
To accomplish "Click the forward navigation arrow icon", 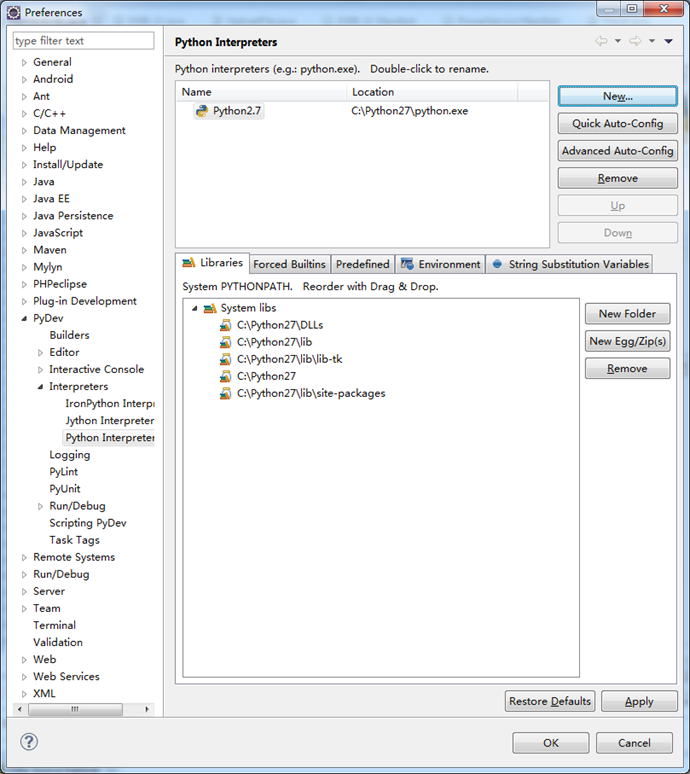I will (x=635, y=41).
